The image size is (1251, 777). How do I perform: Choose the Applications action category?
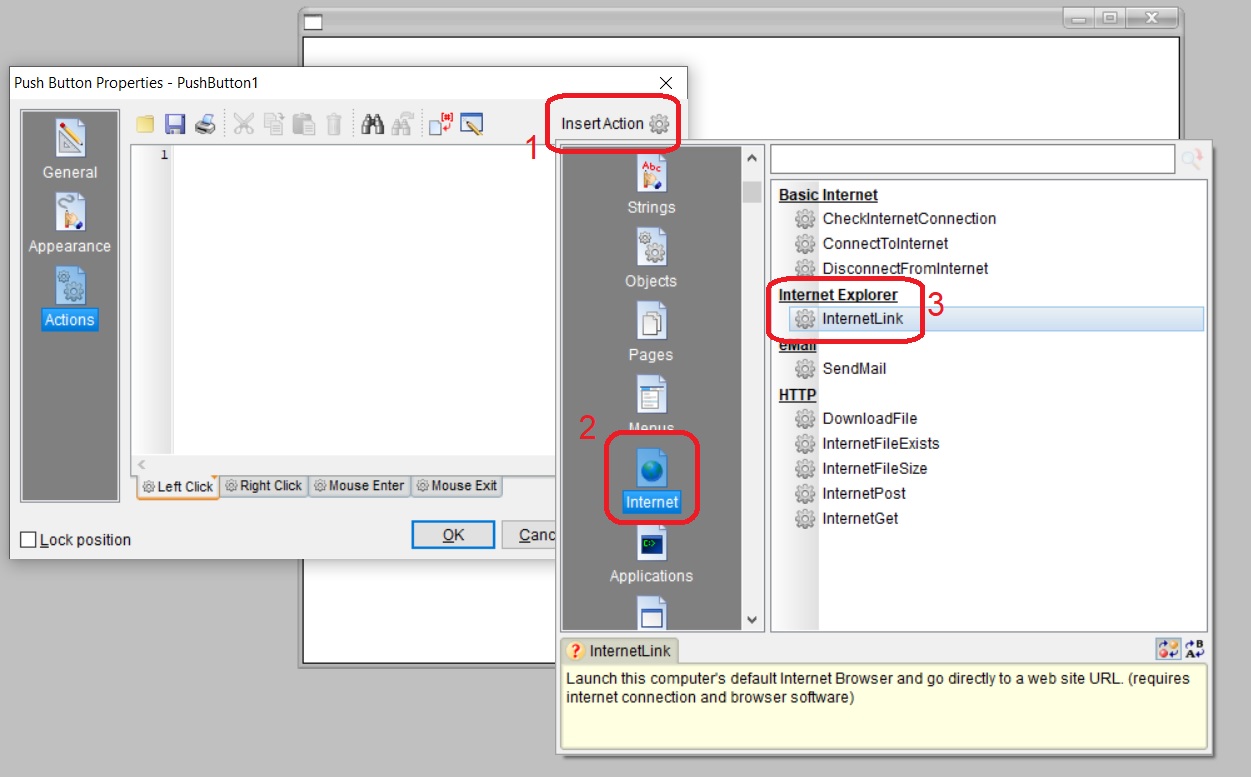[652, 555]
